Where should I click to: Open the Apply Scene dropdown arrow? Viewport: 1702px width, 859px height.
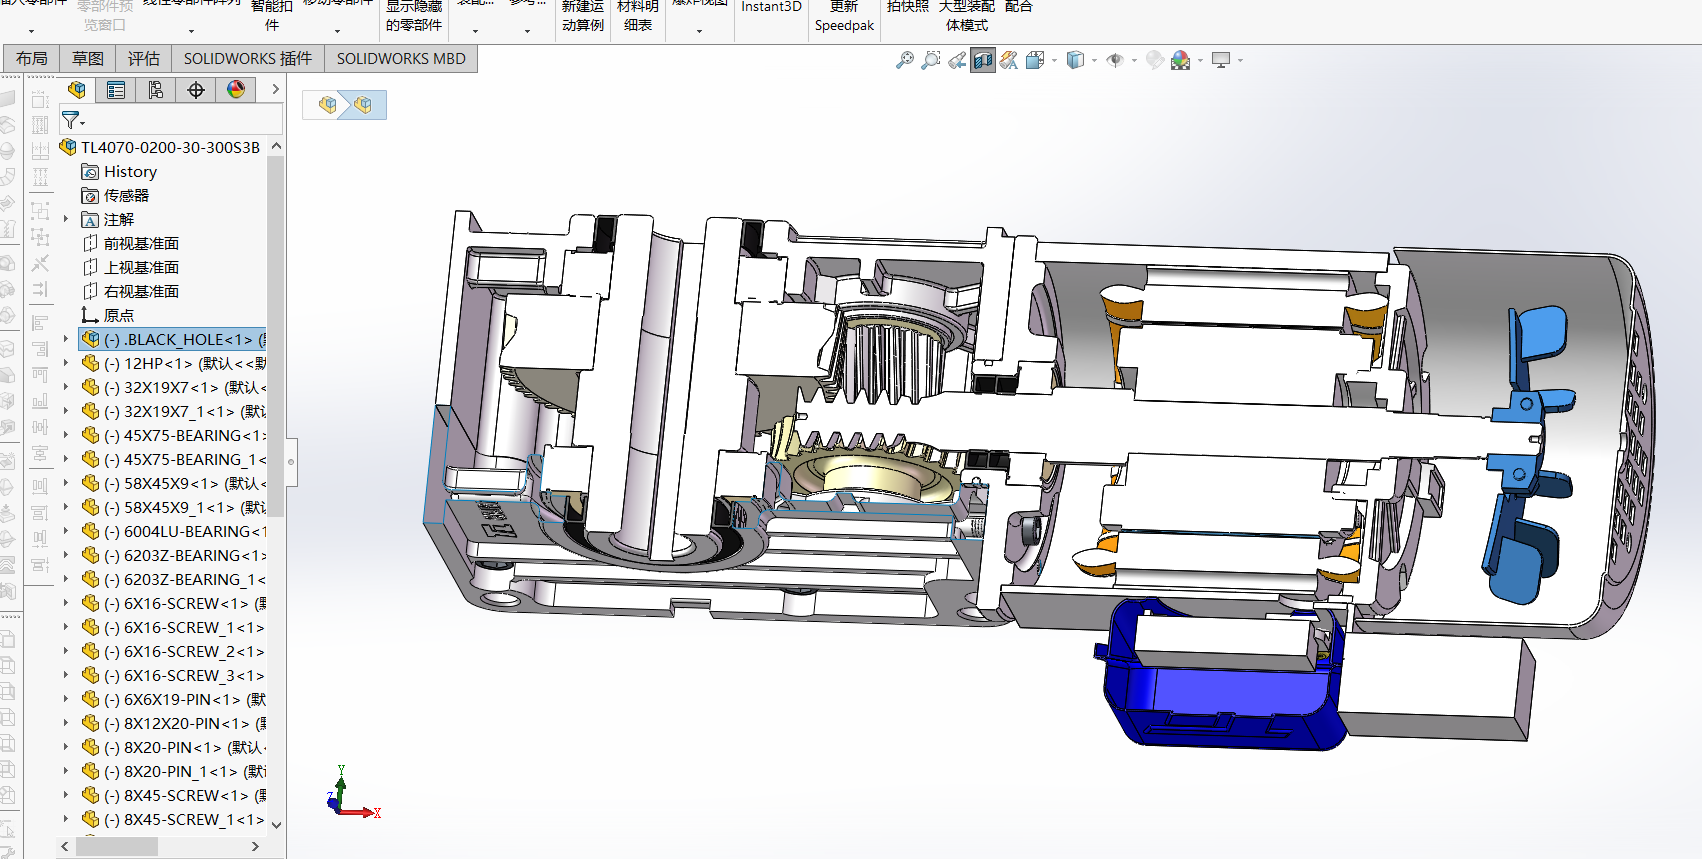pos(1200,61)
